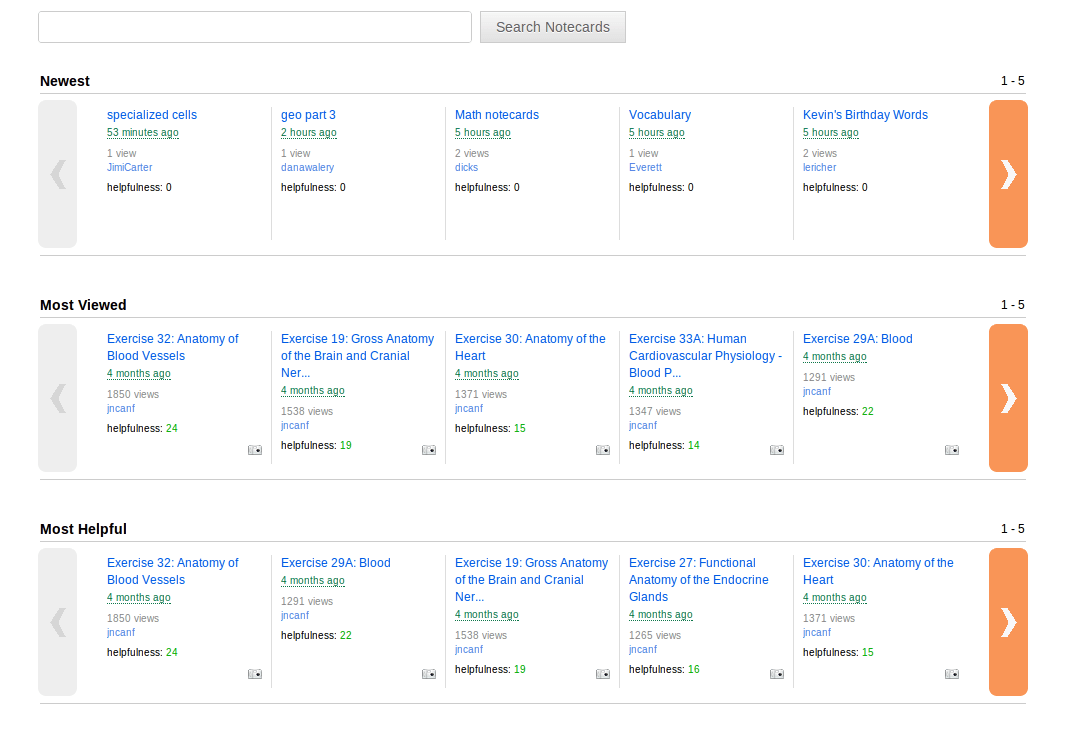Visit JimiCarter user profile
1069x730 pixels.
coord(130,167)
